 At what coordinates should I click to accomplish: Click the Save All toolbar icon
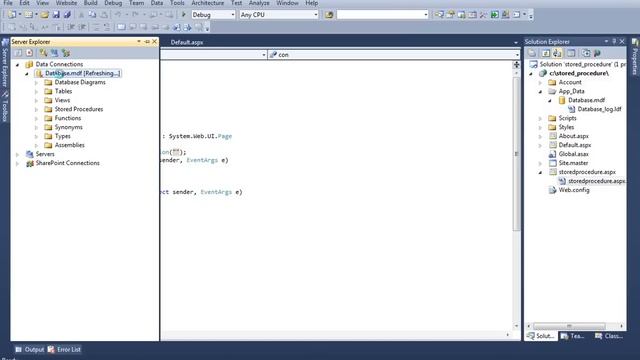coord(67,15)
